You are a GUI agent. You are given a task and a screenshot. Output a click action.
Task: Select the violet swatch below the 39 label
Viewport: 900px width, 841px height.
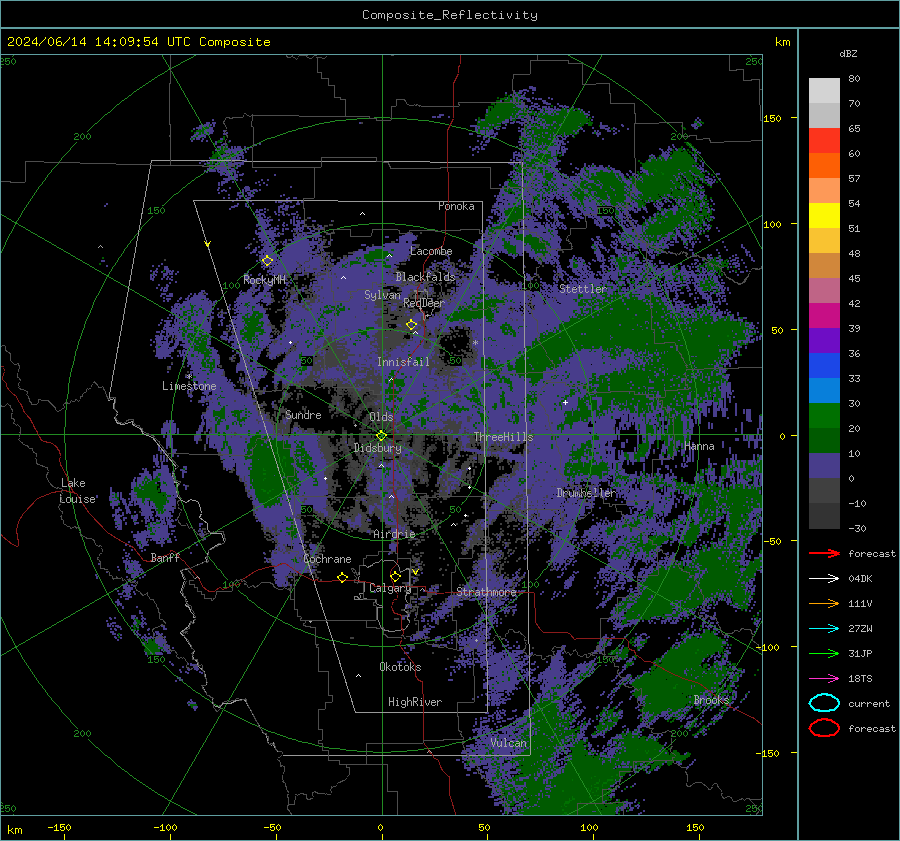pos(824,340)
